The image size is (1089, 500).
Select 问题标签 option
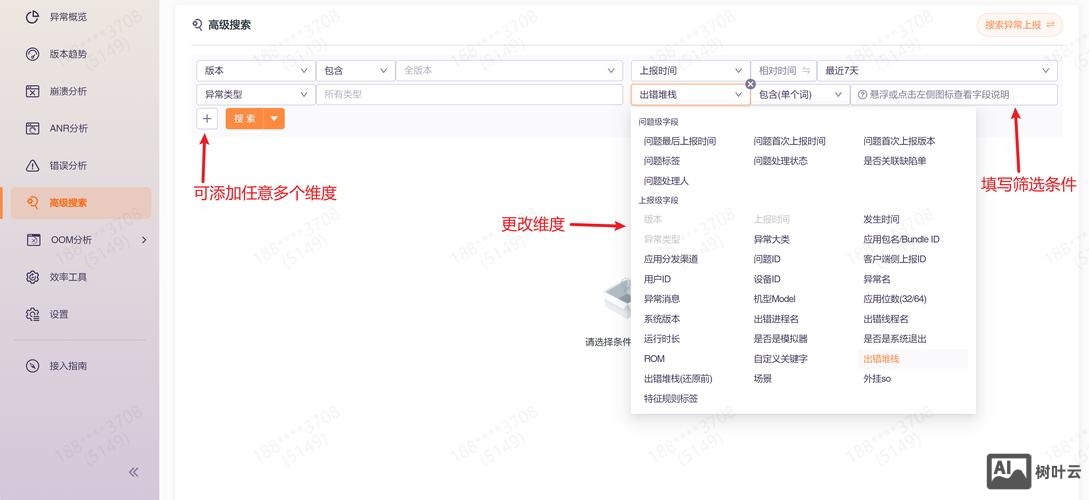pyautogui.click(x=661, y=161)
